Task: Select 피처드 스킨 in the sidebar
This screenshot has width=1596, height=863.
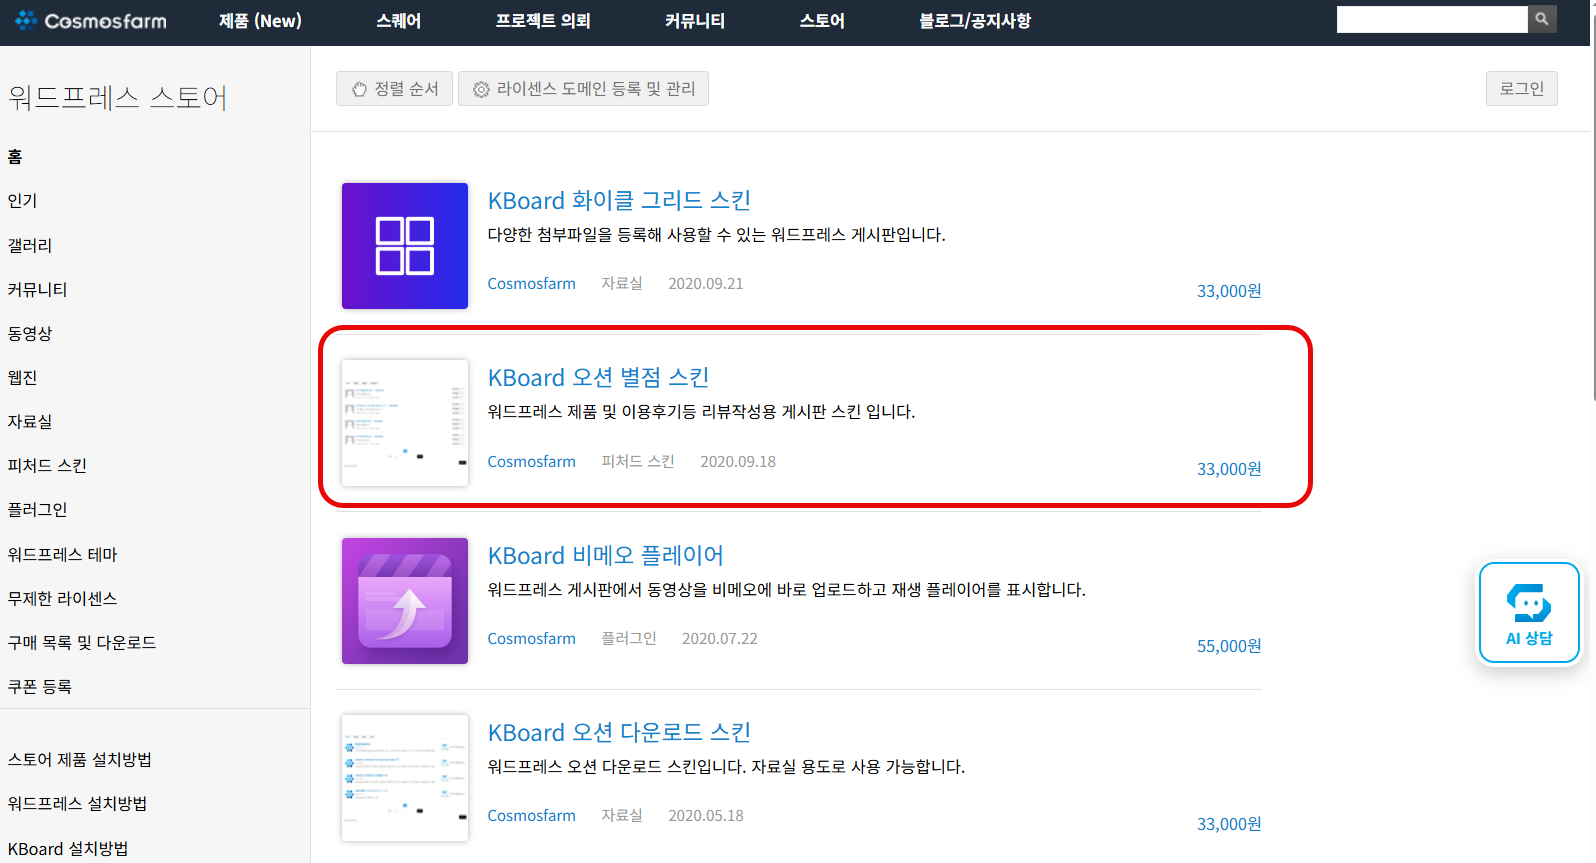Action: [47, 465]
